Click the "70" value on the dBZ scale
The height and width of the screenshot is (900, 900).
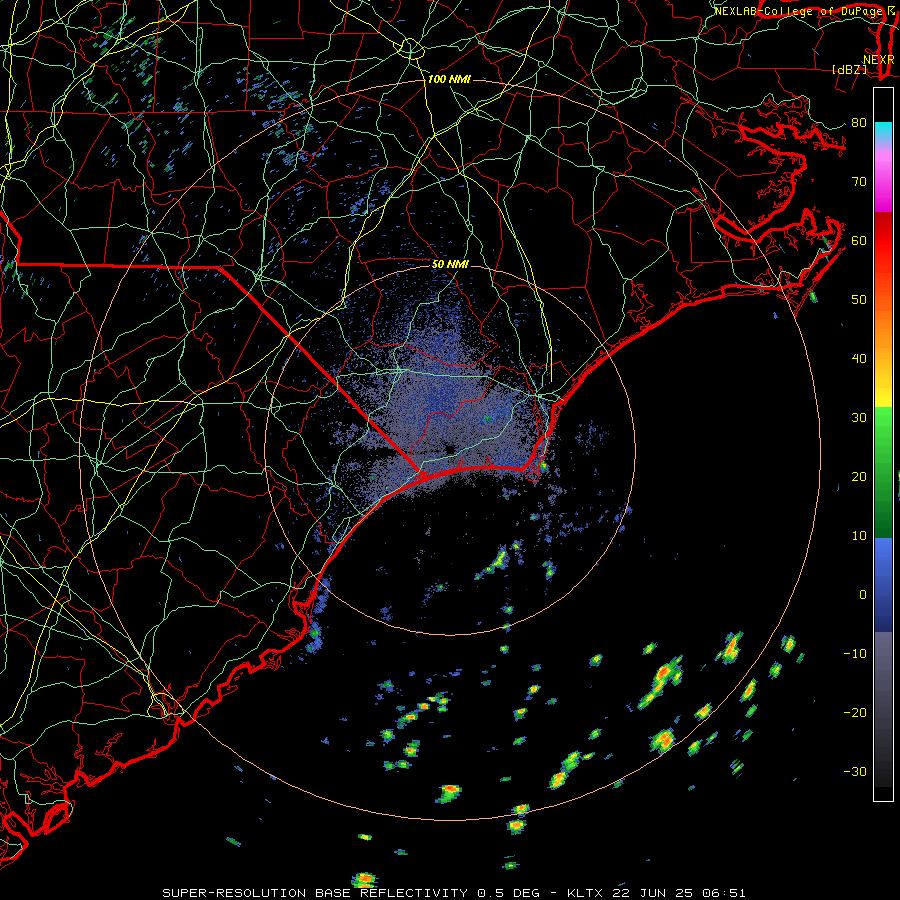pyautogui.click(x=859, y=182)
